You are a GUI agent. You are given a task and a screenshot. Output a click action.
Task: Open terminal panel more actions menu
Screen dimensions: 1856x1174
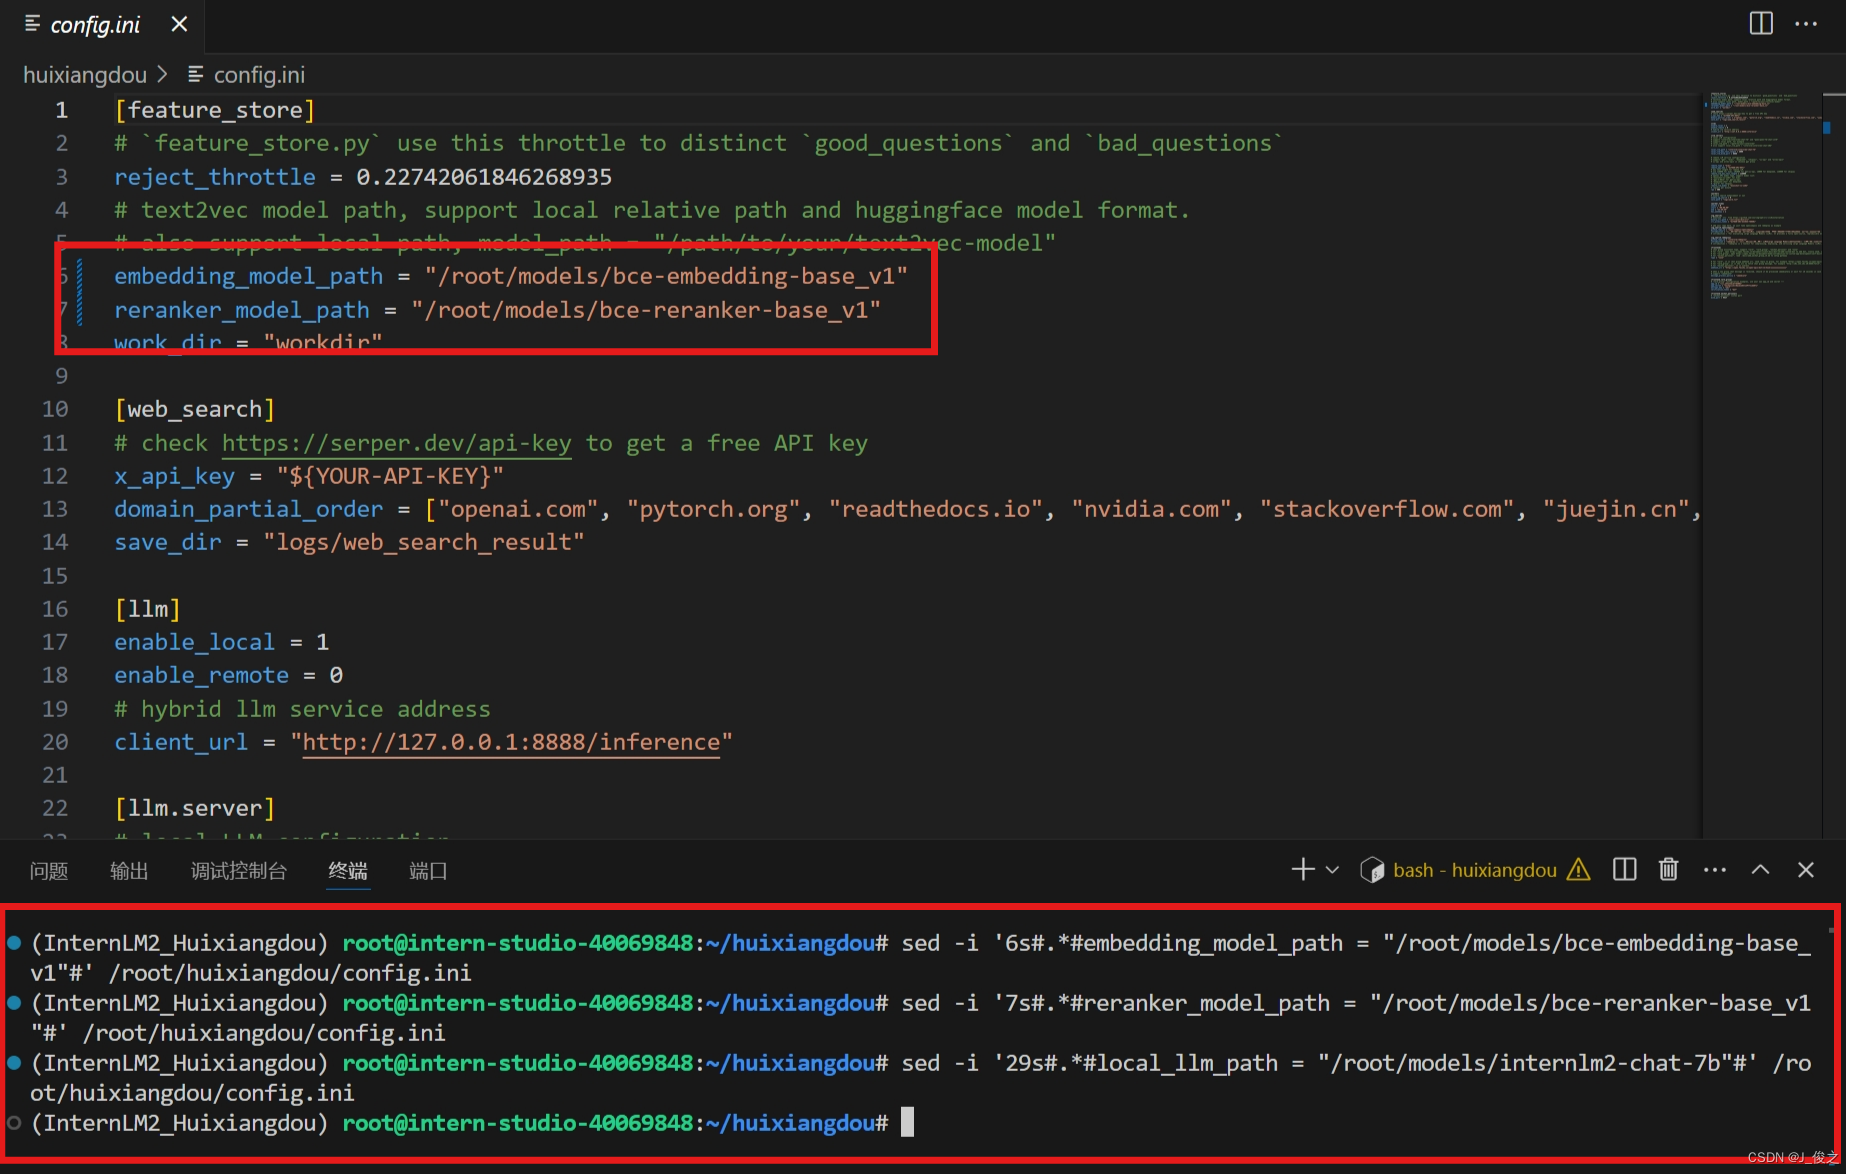1715,870
